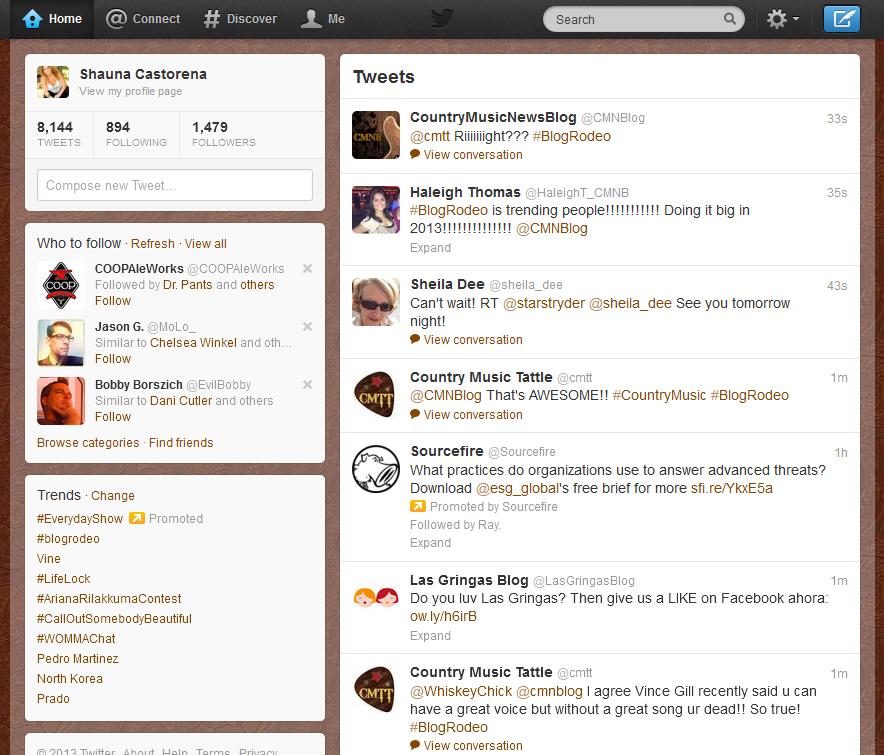The width and height of the screenshot is (884, 755).
Task: View conversation on Sheila Dee's tweet
Action: (x=472, y=340)
